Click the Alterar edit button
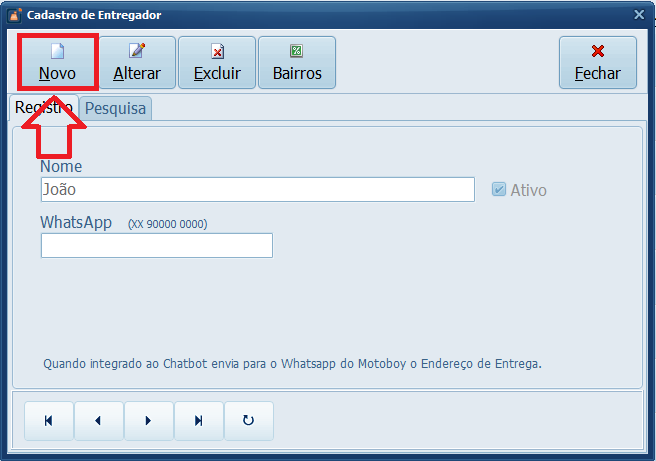656x461 pixels. coord(137,62)
